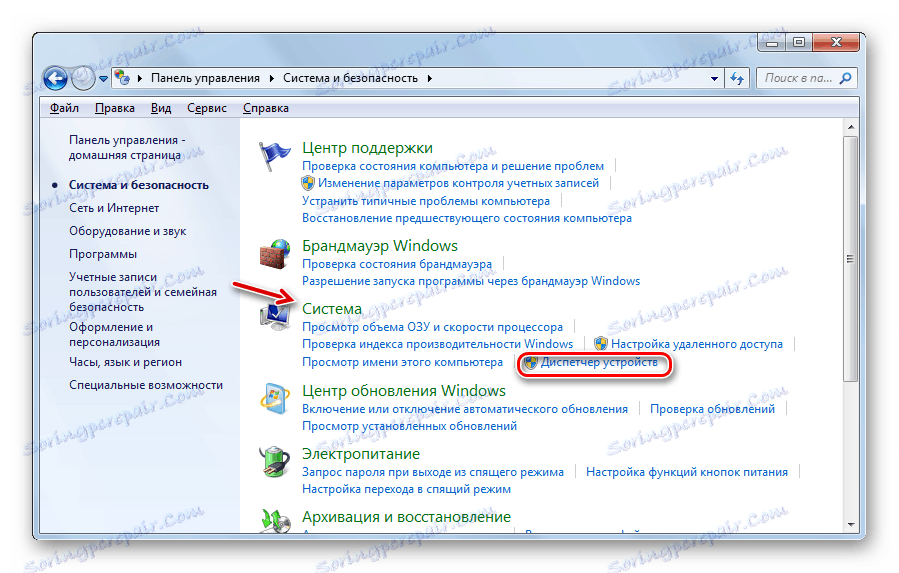Select Система и безопасность in sidebar
Viewport: 899px width, 573px height.
tap(139, 185)
